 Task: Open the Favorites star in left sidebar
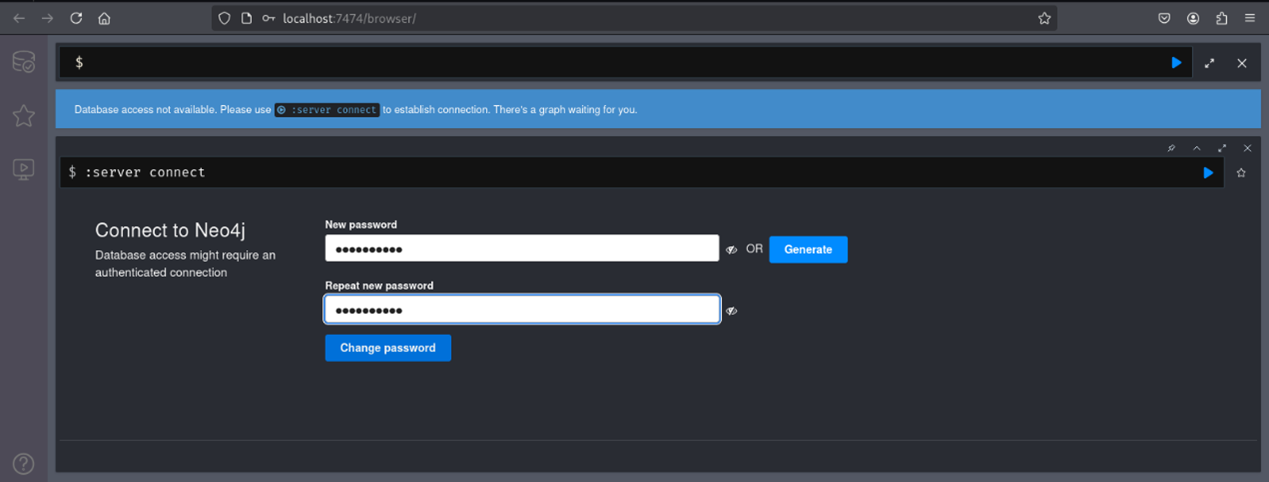pyautogui.click(x=24, y=116)
